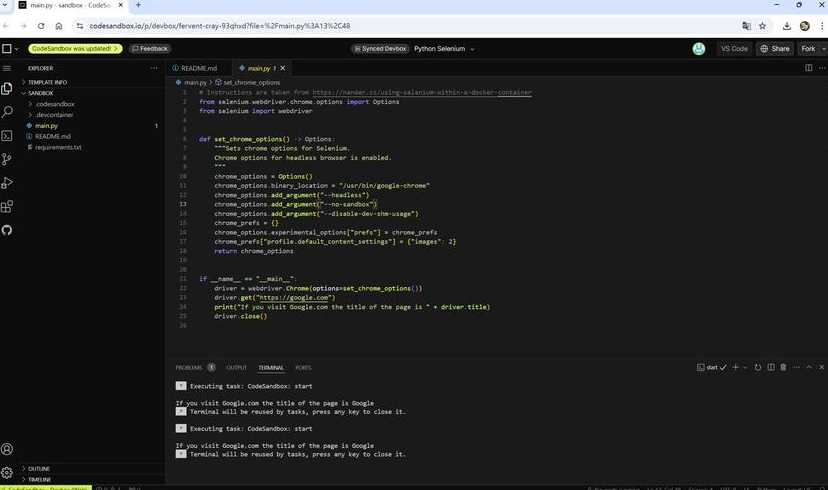Open README.md in the file tree

(x=53, y=136)
